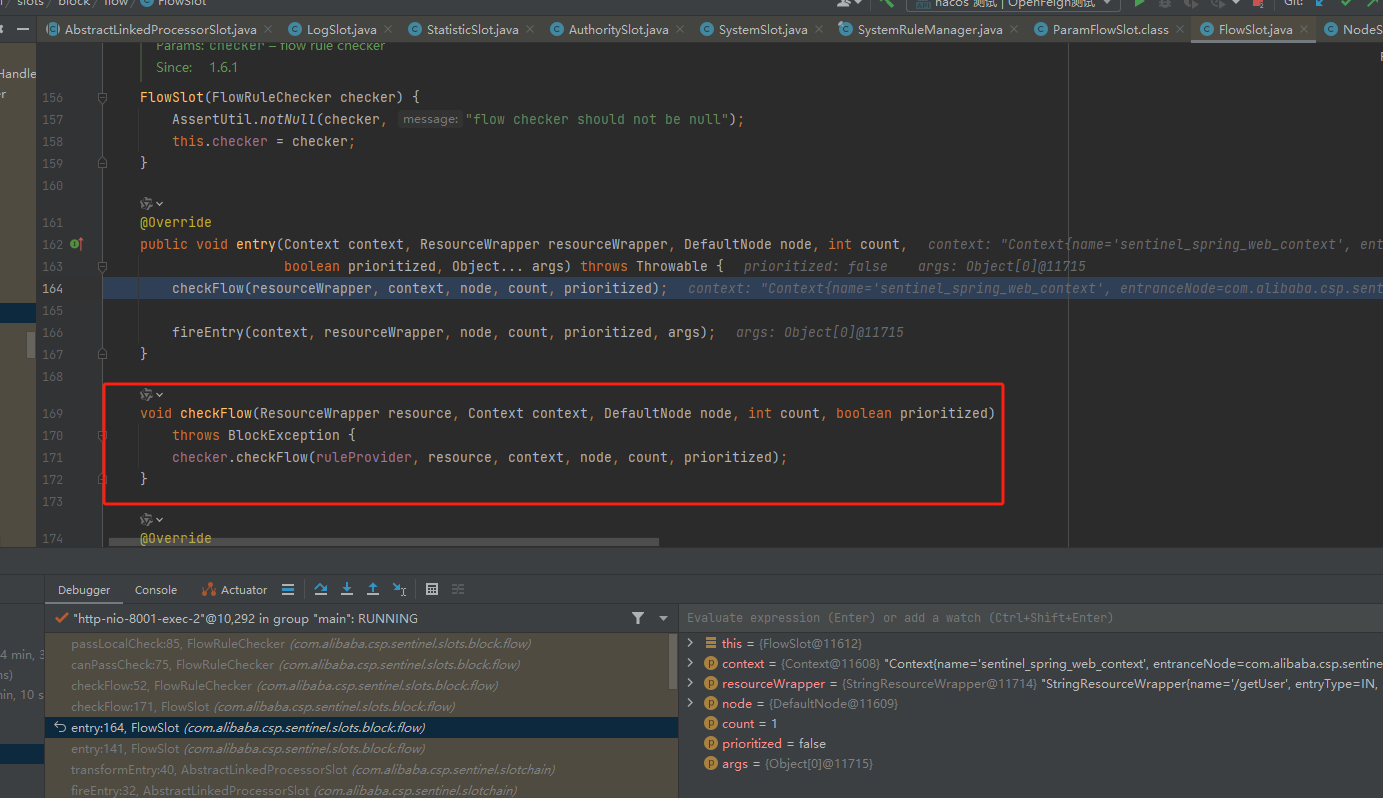Close the FlowSlot.java tab
Image resolution: width=1383 pixels, height=798 pixels.
pyautogui.click(x=1304, y=30)
